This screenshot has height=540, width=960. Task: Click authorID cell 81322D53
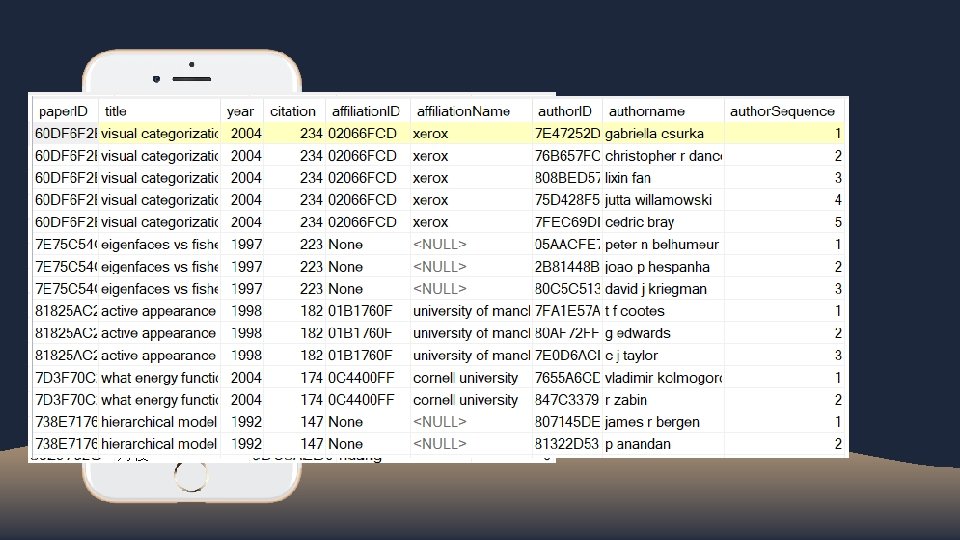568,444
